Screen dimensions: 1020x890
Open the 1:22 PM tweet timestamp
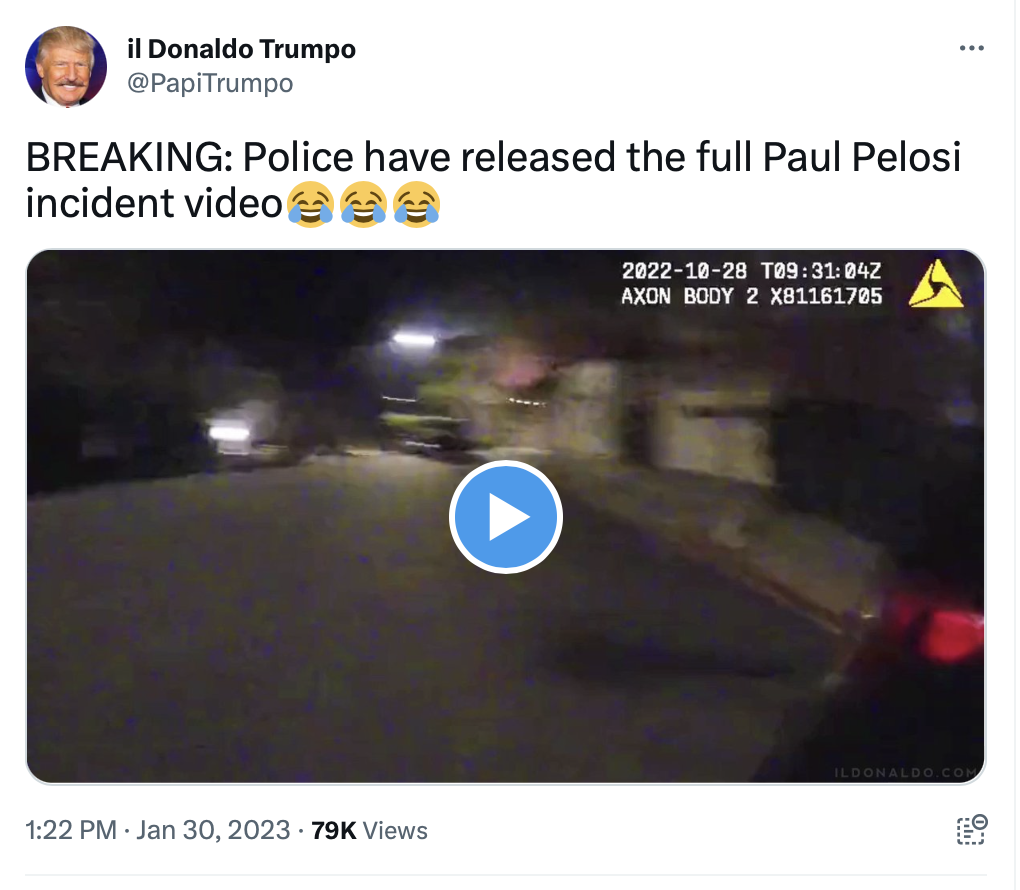pyautogui.click(x=71, y=830)
